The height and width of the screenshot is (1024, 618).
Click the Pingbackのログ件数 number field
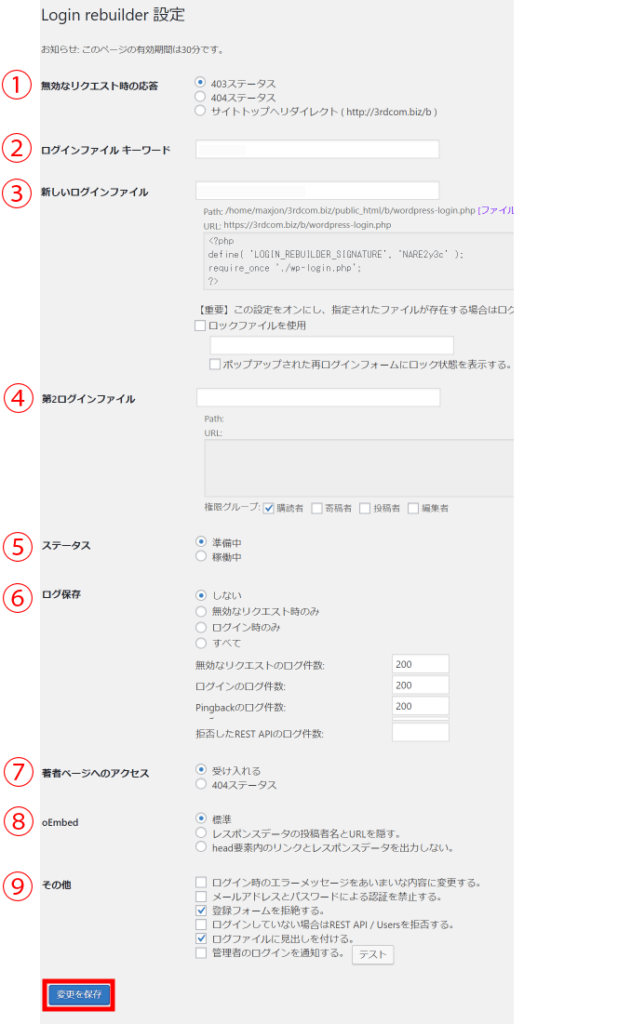(420, 706)
